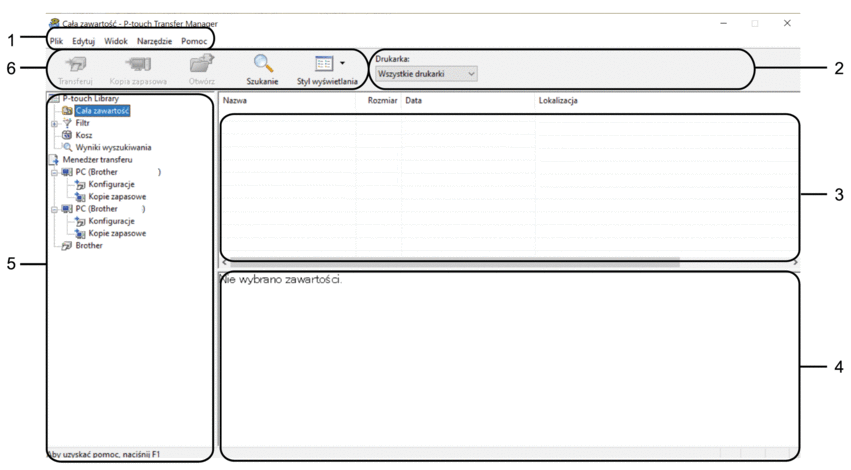The height and width of the screenshot is (470, 851).
Task: Open the Plik menu
Action: [x=57, y=41]
